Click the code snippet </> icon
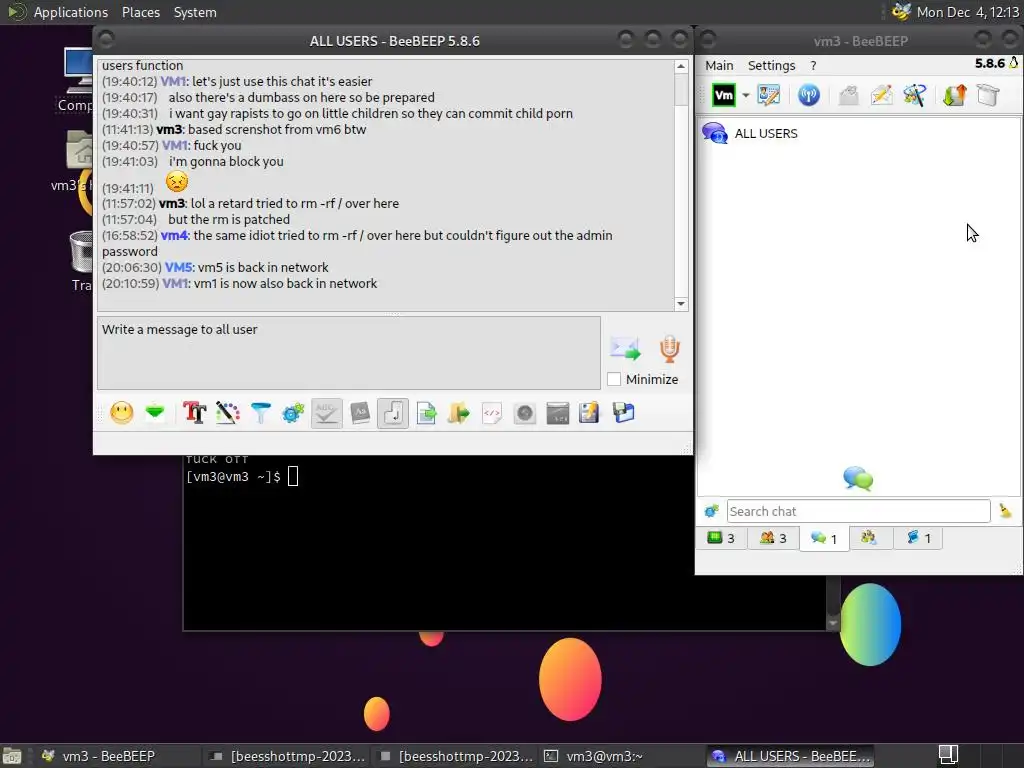This screenshot has height=768, width=1024. 492,413
